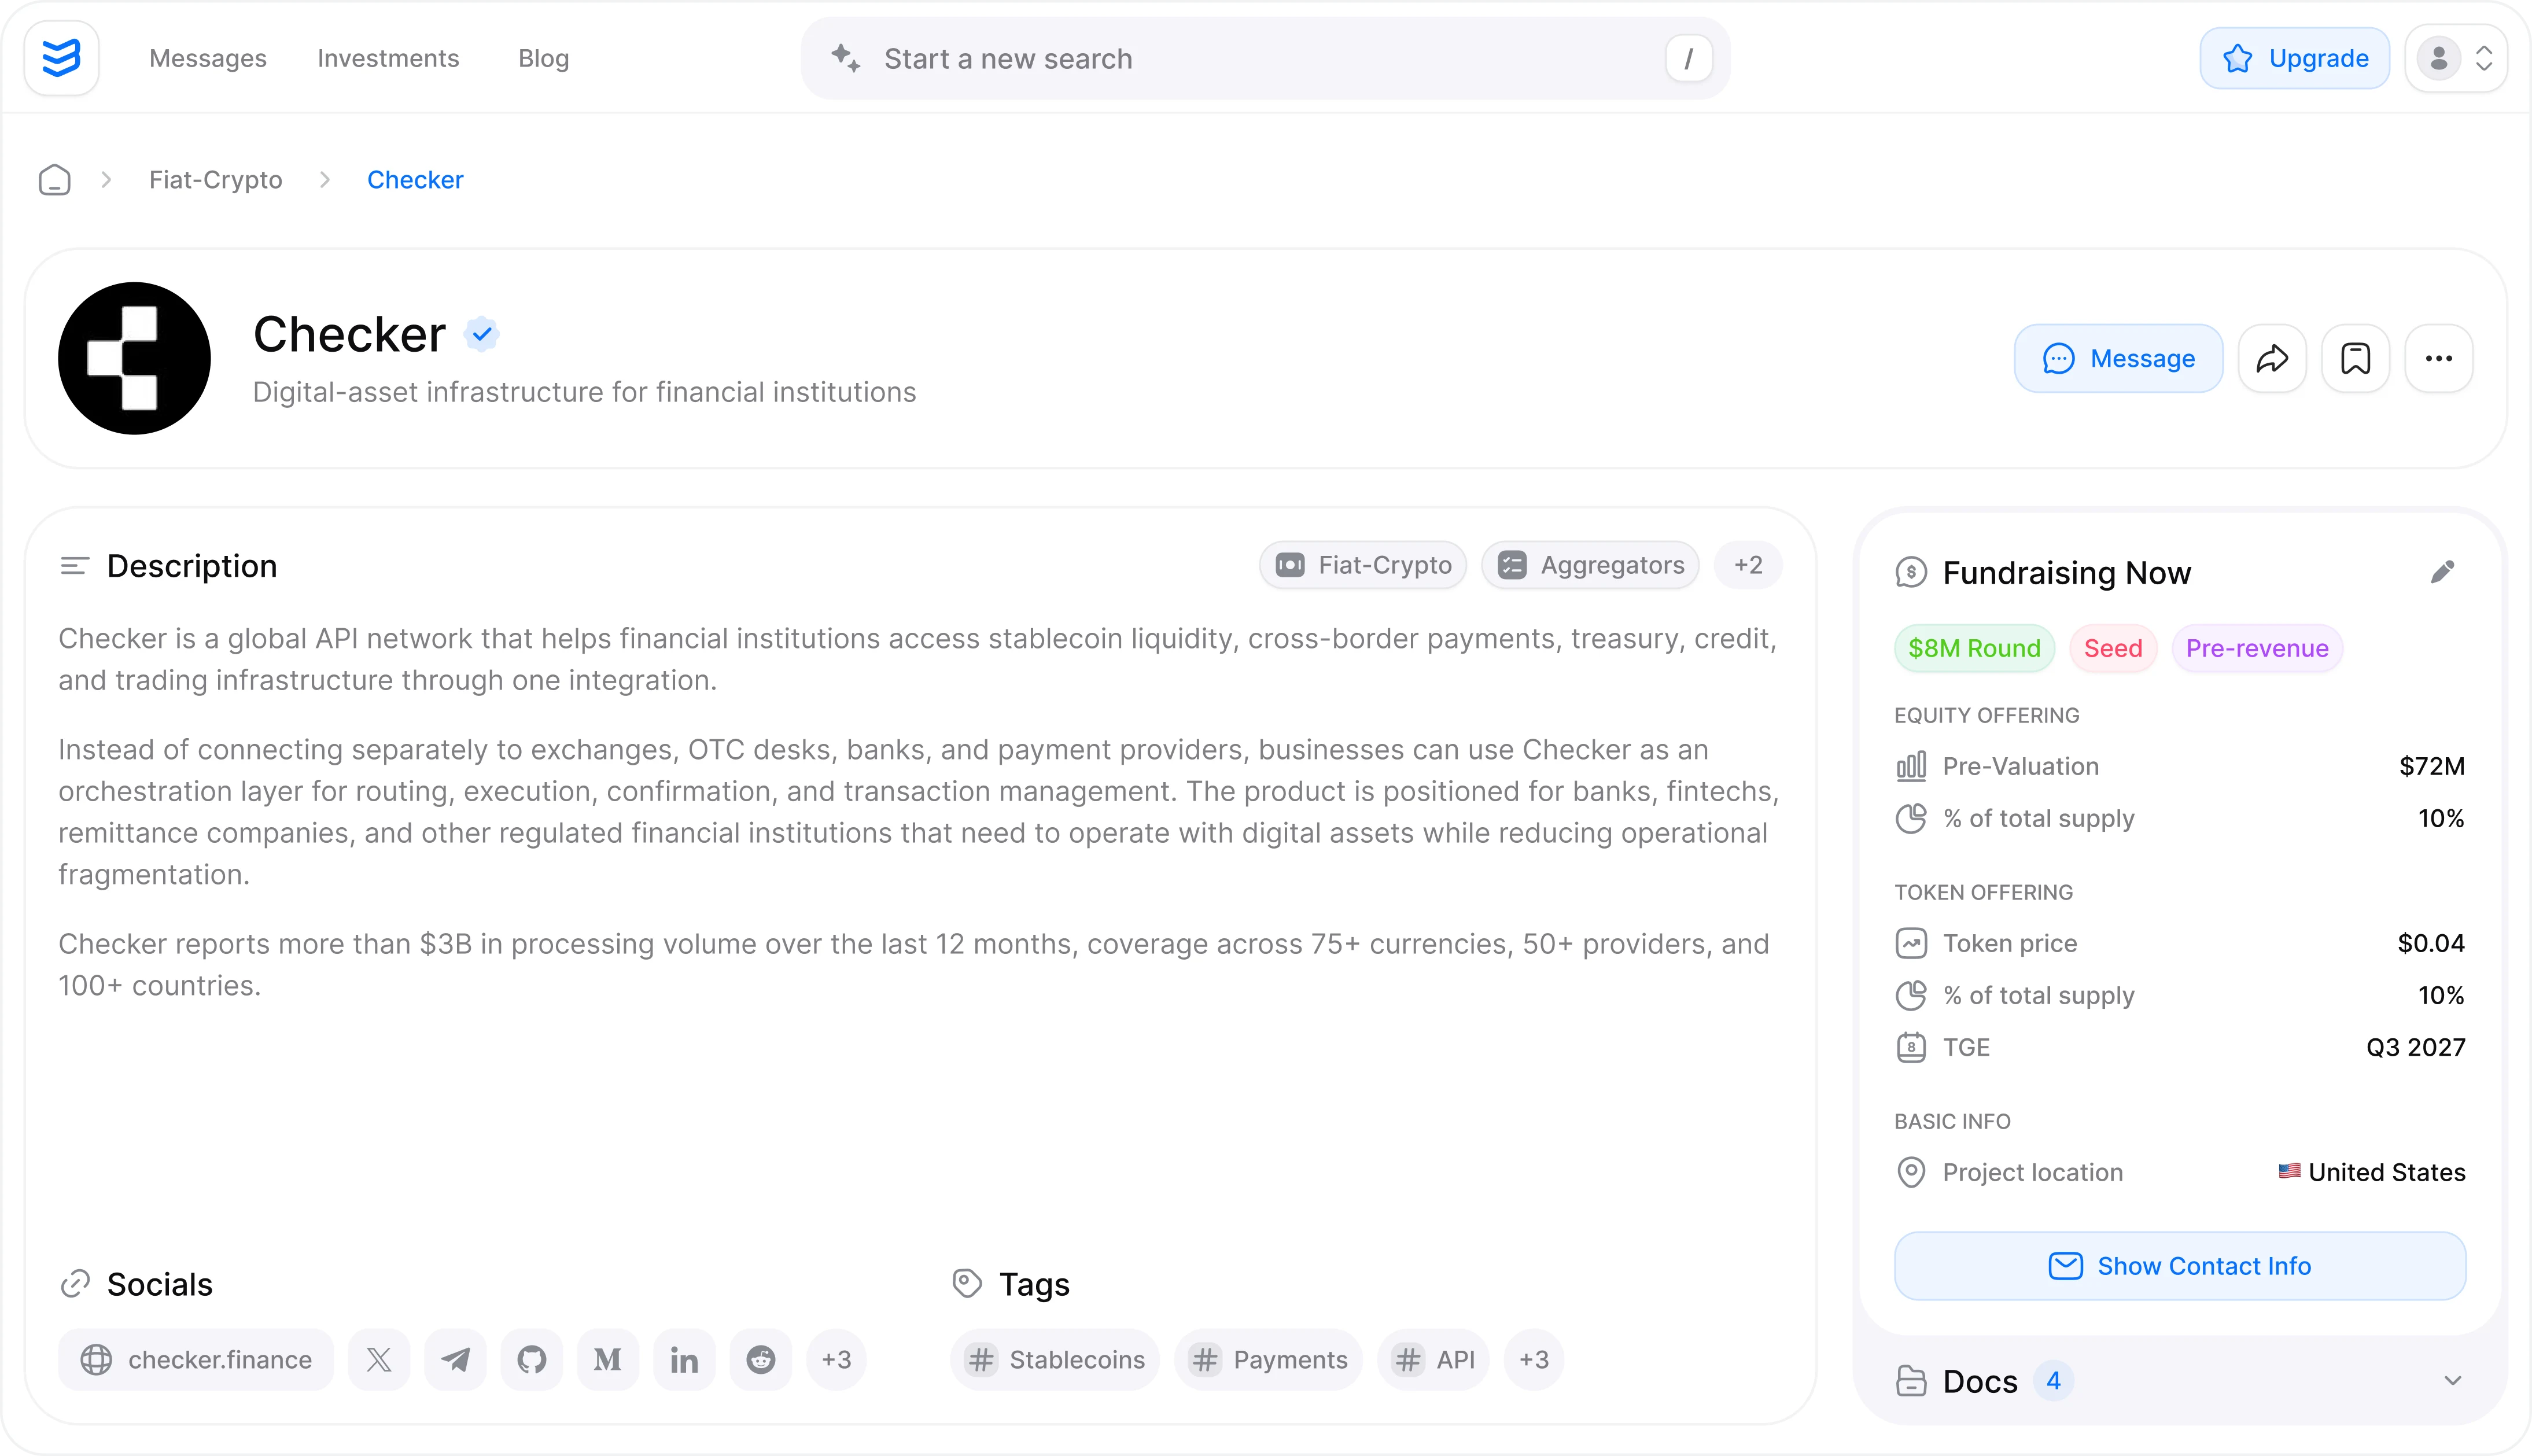Send a Message to Checker
Image resolution: width=2532 pixels, height=1456 pixels.
(x=2118, y=358)
